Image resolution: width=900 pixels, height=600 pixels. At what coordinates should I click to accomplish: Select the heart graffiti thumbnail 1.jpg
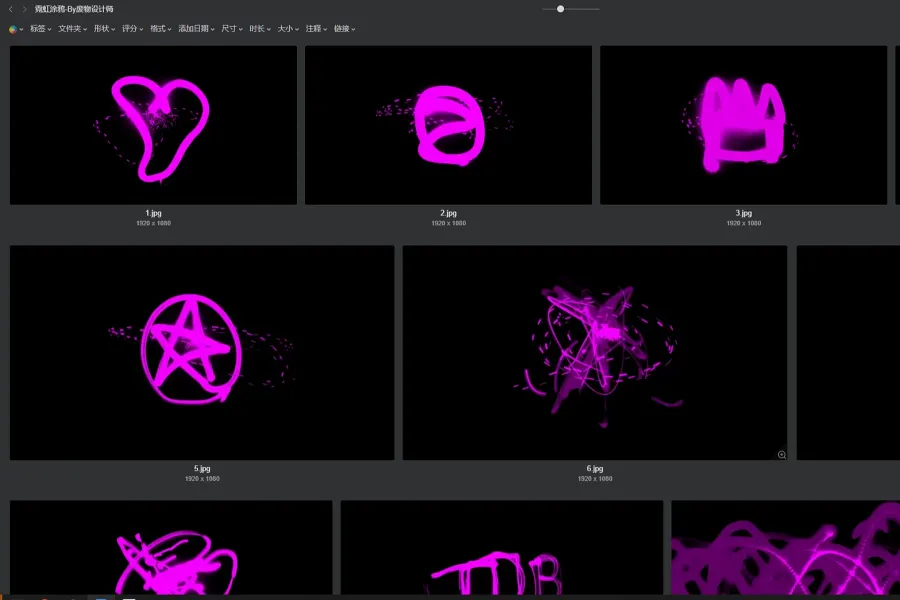[153, 125]
